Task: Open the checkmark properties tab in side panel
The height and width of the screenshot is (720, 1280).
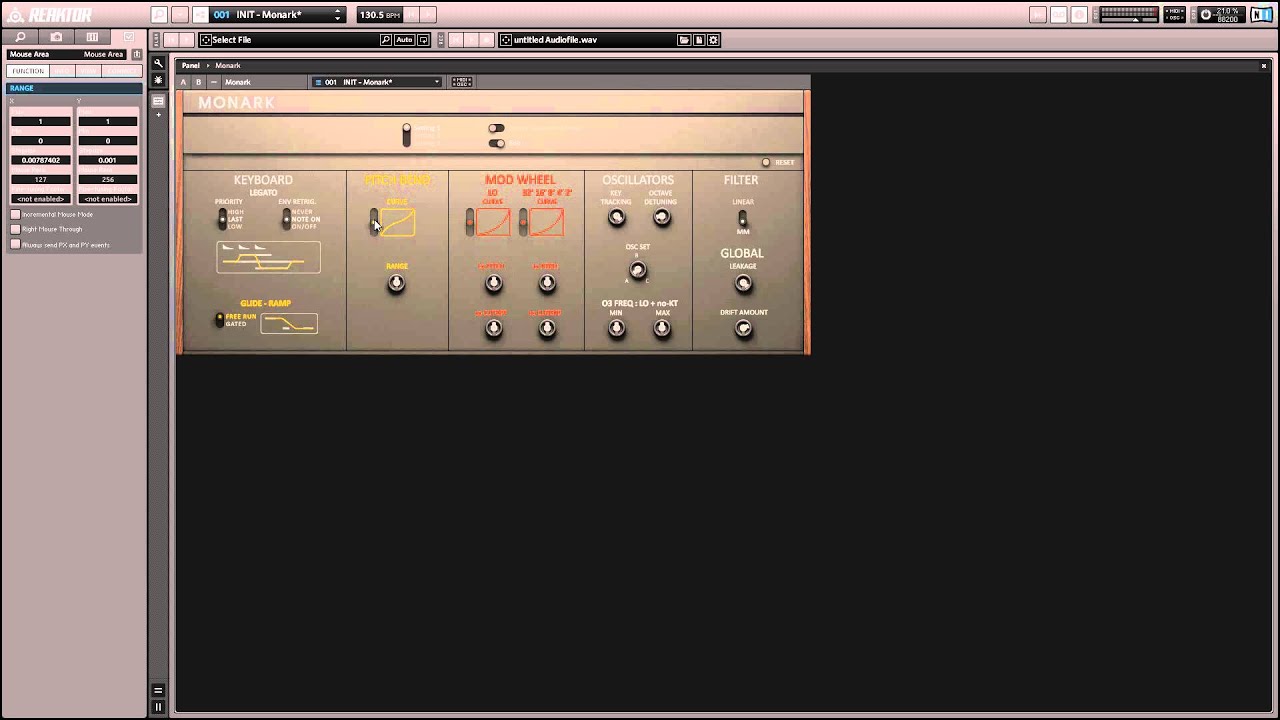Action: coord(128,37)
